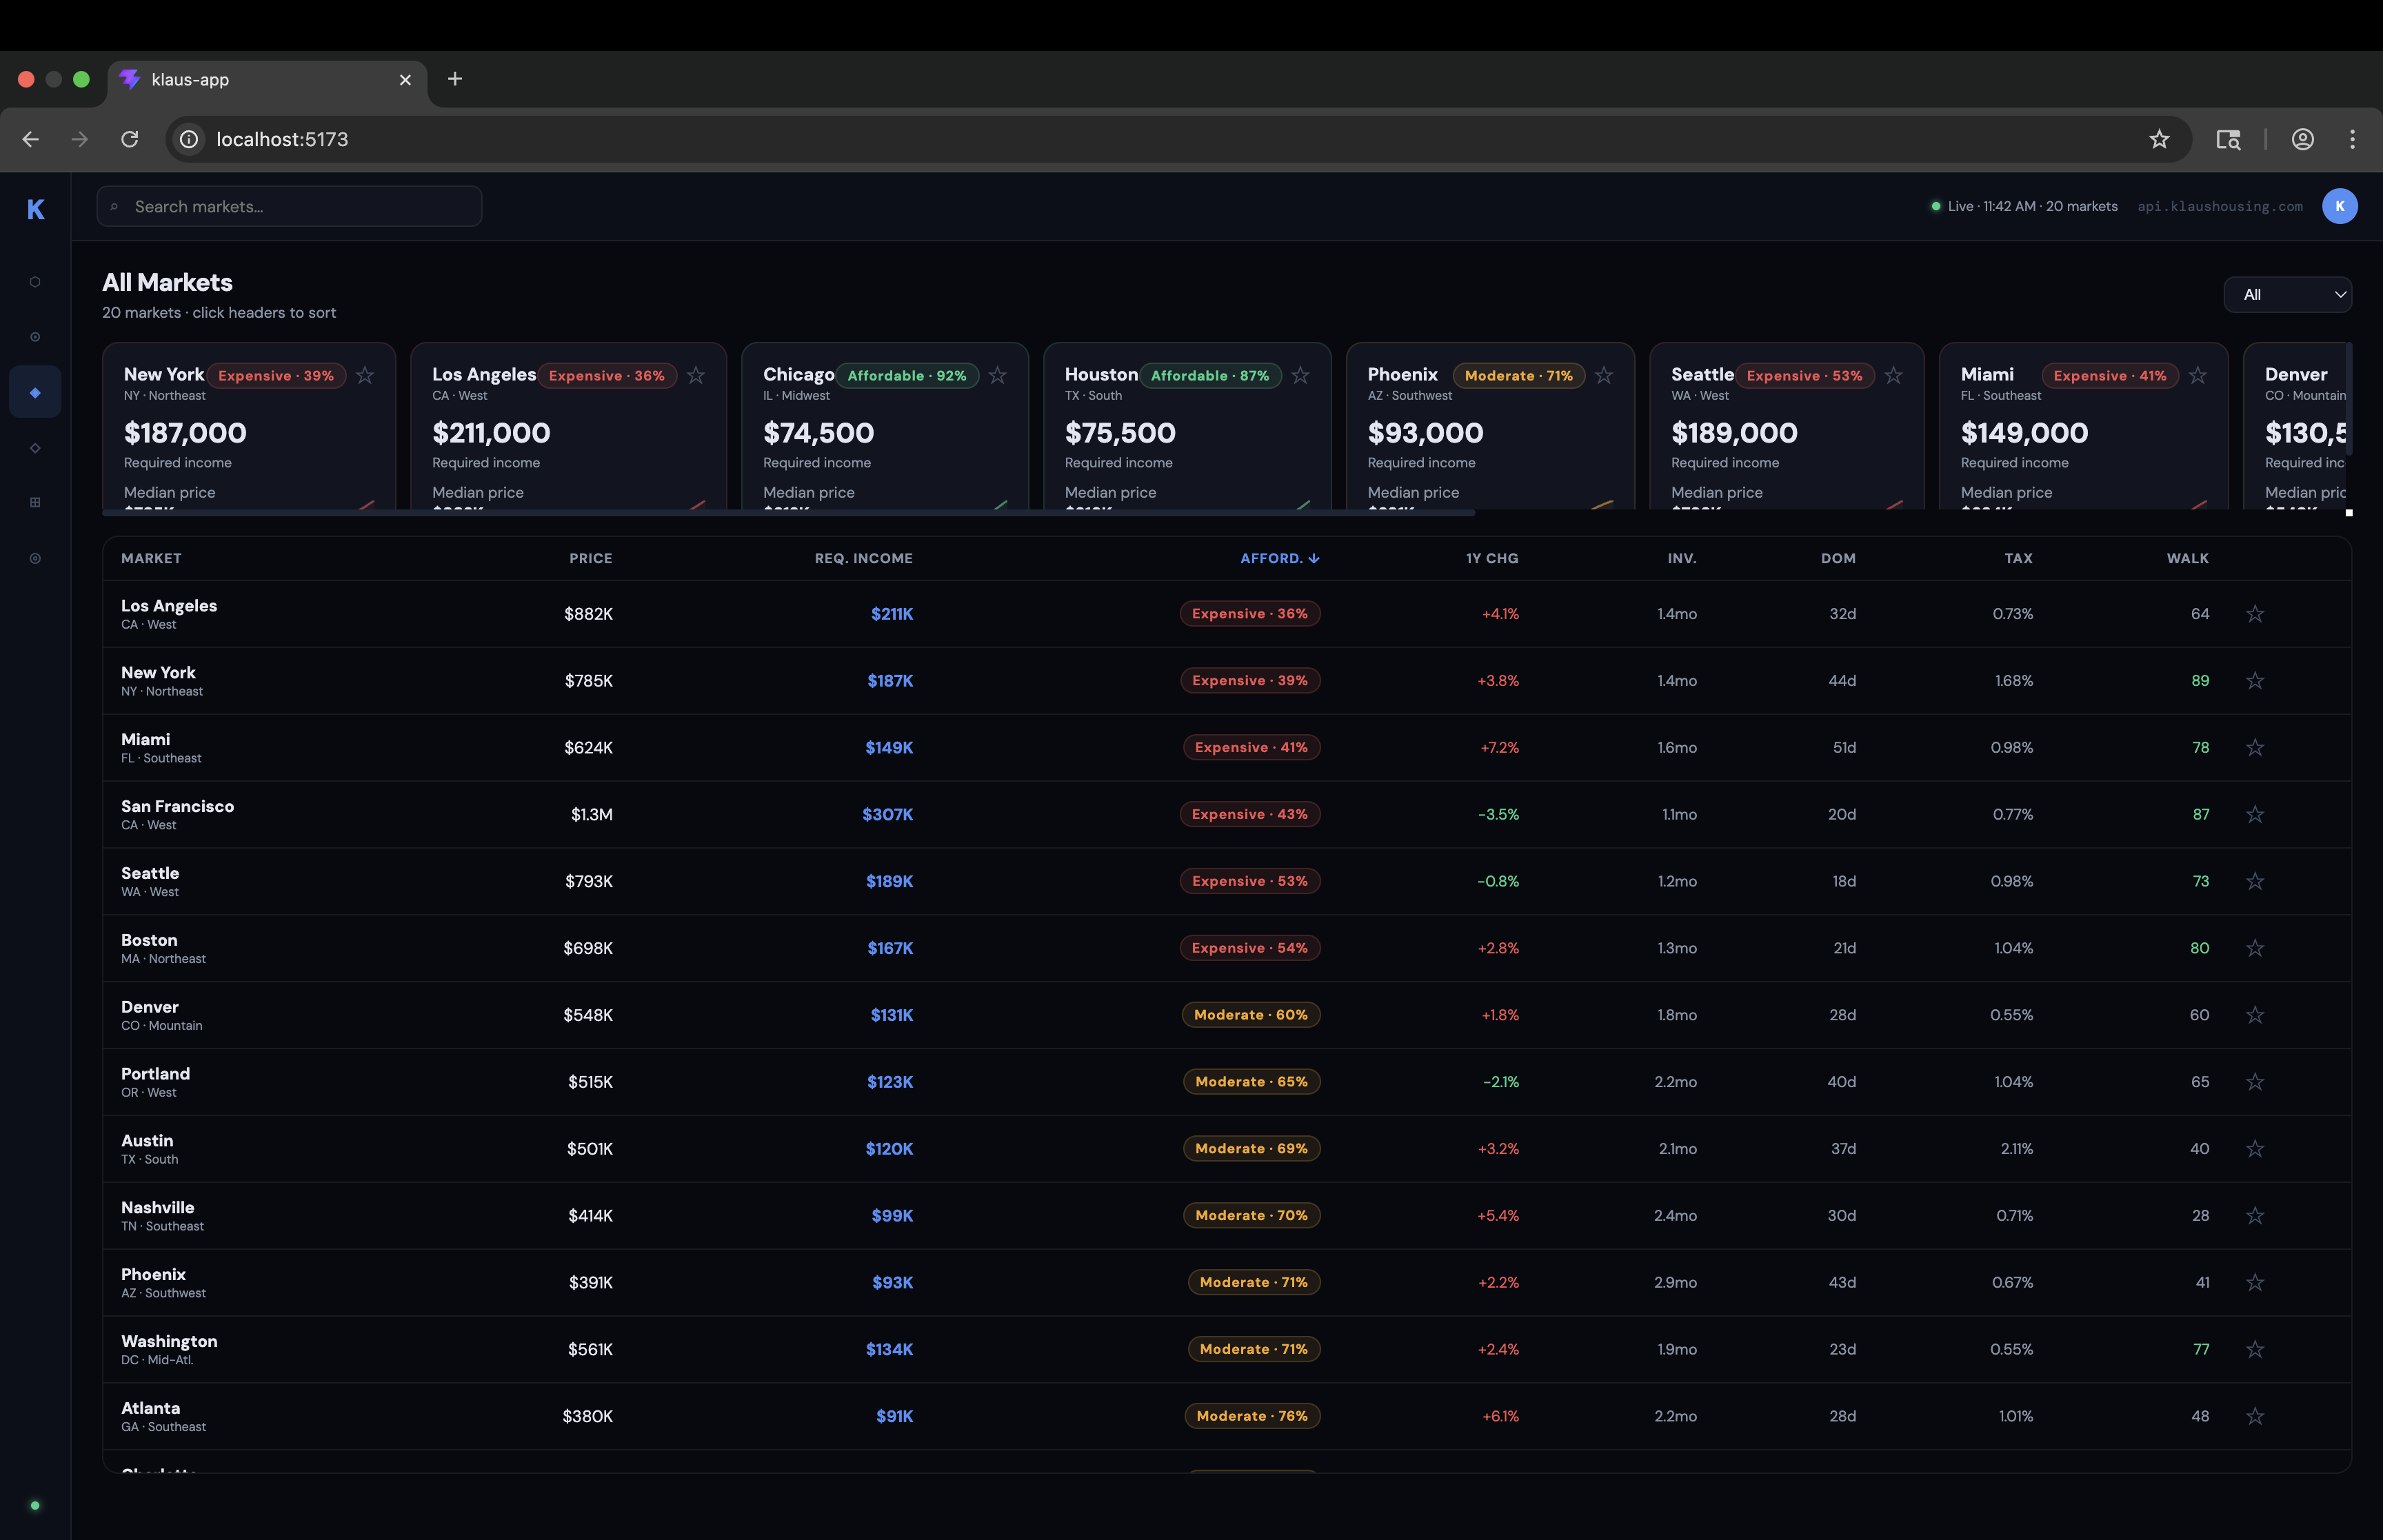
Task: Focus the Search markets input field
Action: [x=290, y=206]
